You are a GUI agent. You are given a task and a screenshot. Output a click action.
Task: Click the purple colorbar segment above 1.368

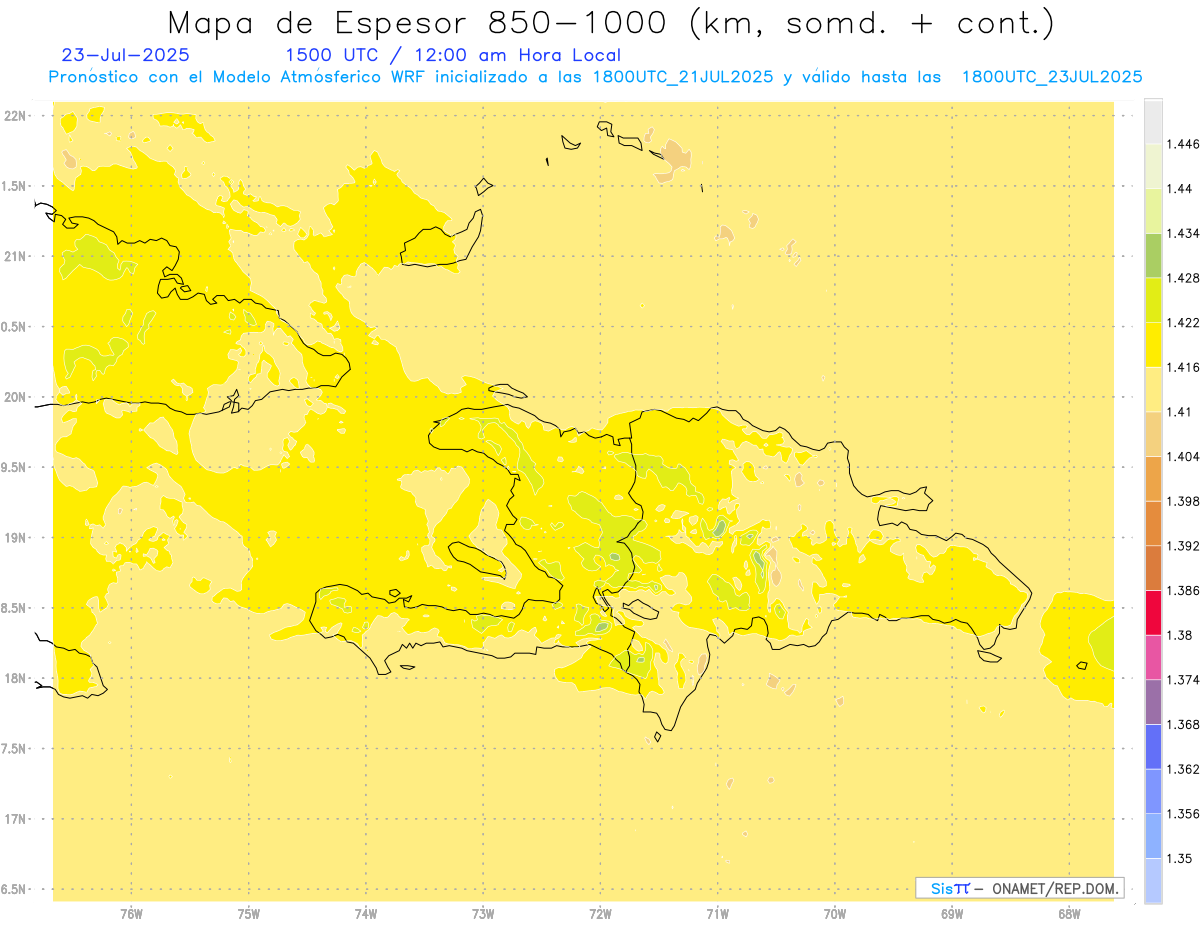pos(1153,701)
